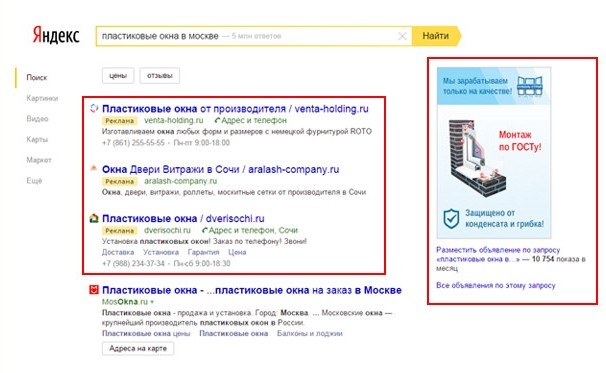Open the Ещё menu in the sidebar
This screenshot has height=373, width=606.
(x=34, y=181)
